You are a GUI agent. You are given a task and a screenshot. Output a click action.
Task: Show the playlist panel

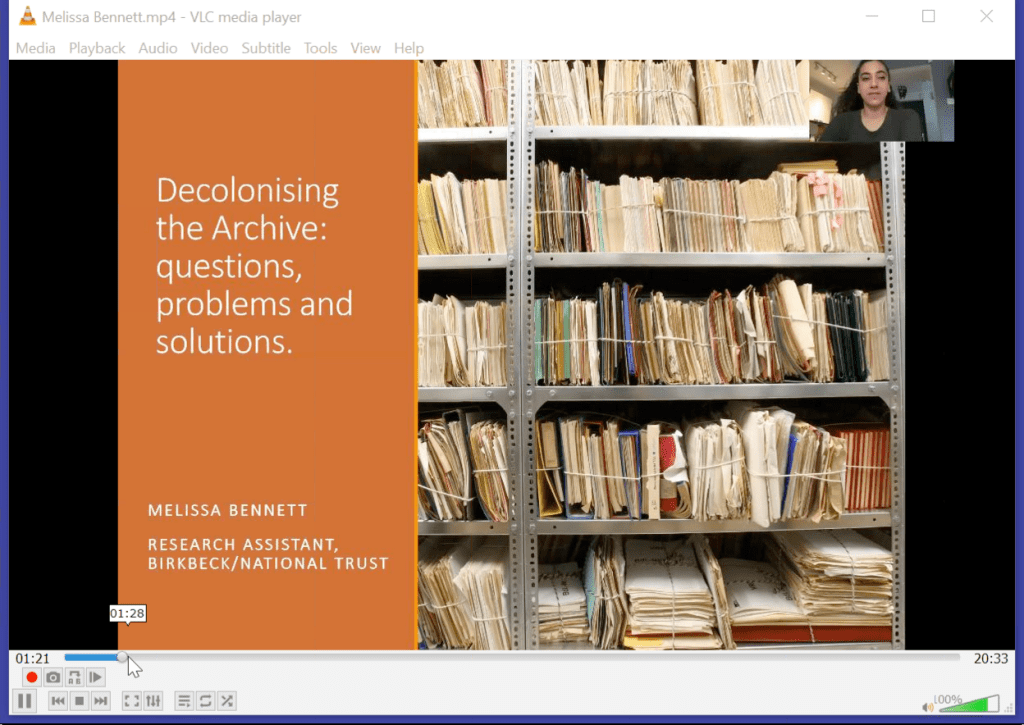pyautogui.click(x=184, y=701)
